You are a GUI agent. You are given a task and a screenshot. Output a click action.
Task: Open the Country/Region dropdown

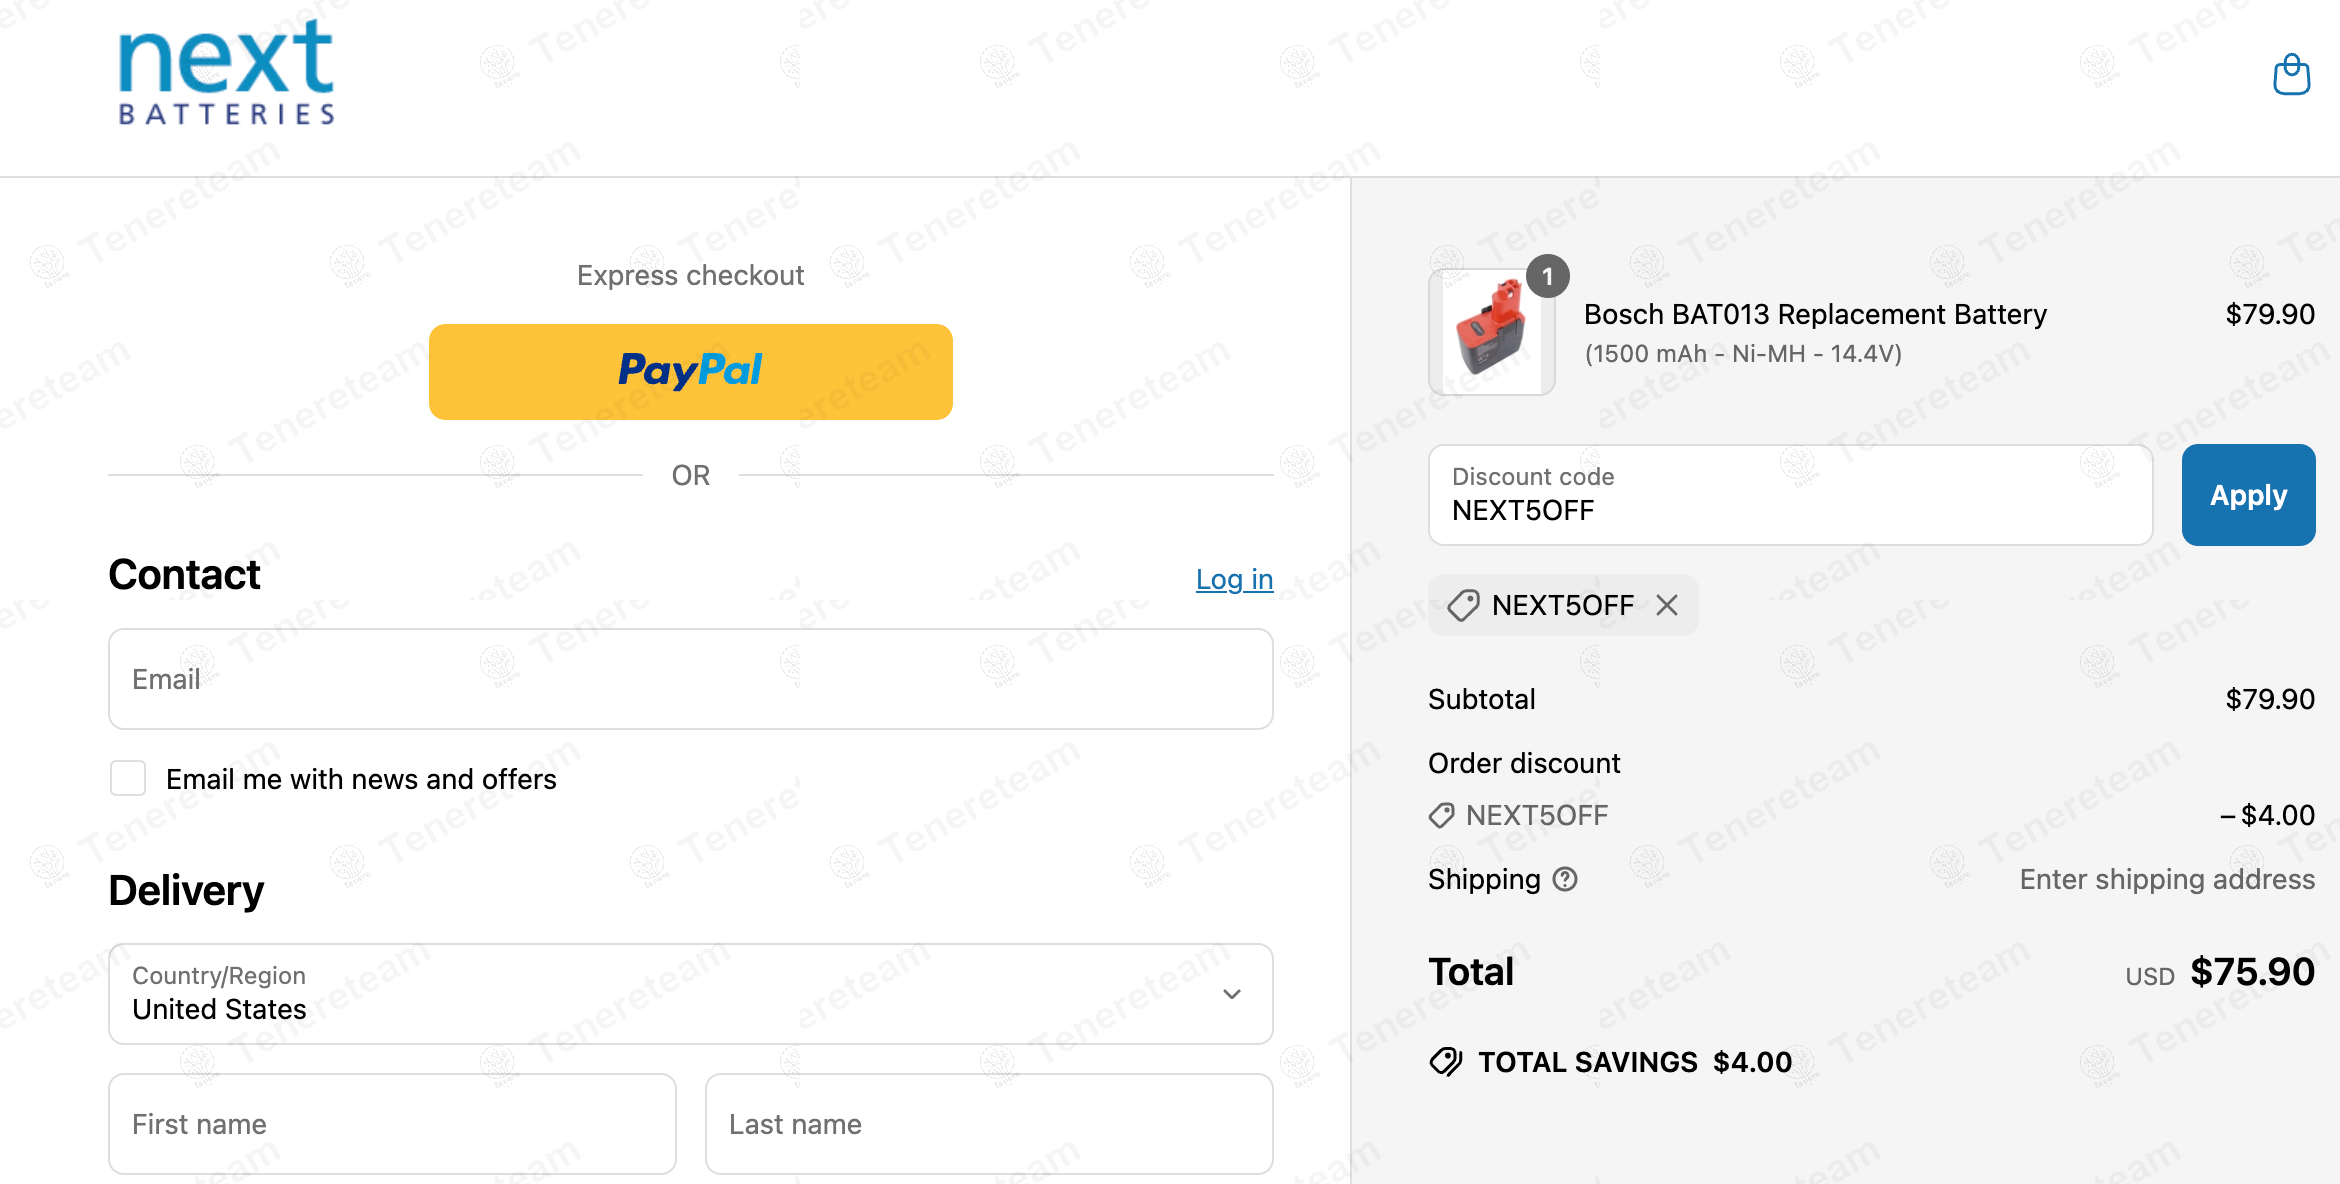click(x=690, y=994)
